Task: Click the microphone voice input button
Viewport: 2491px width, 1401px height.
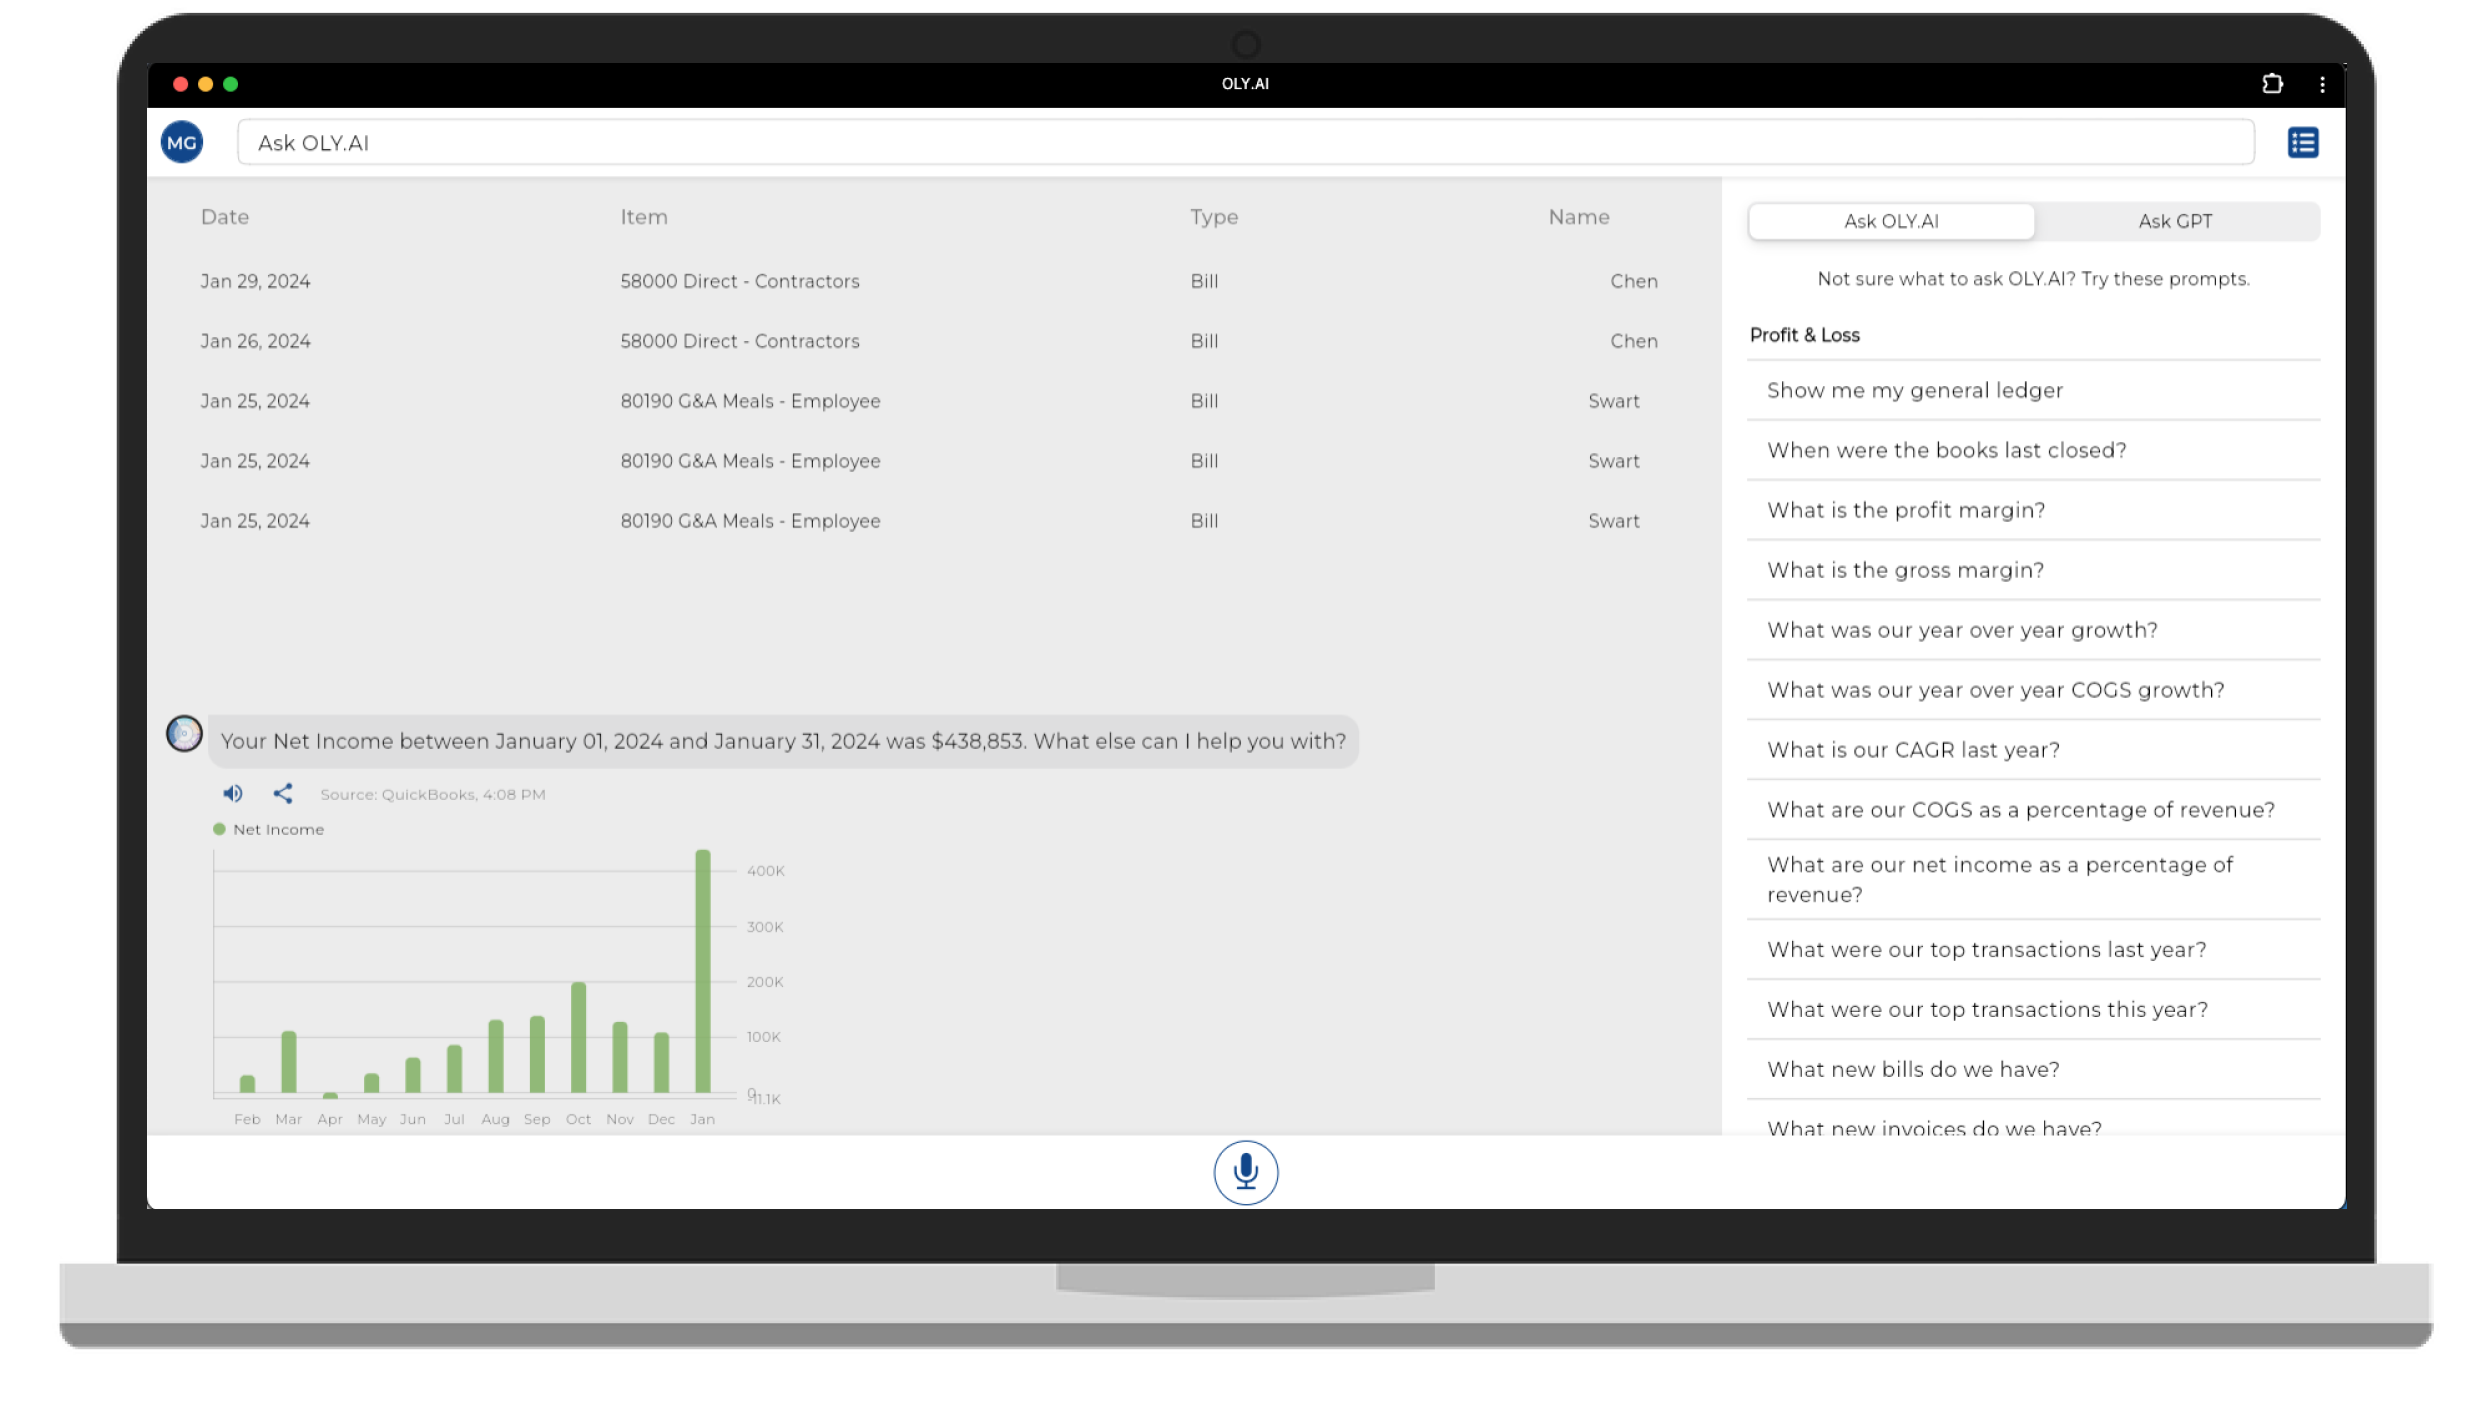Action: (x=1245, y=1172)
